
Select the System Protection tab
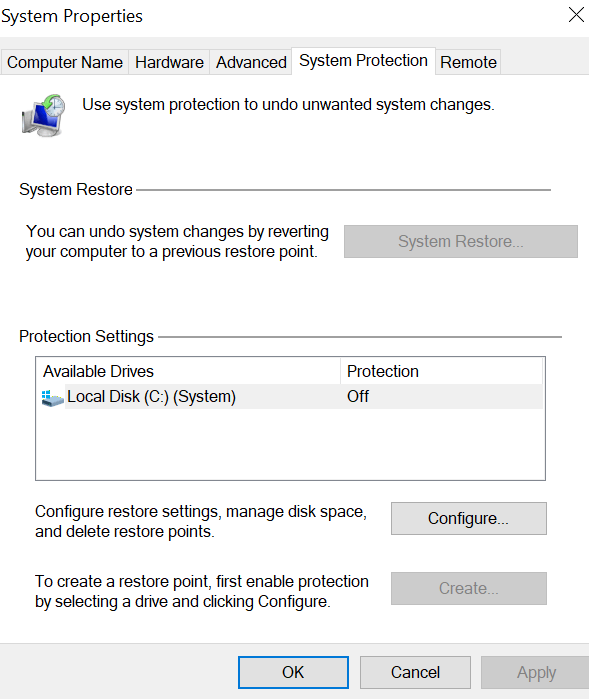click(x=363, y=61)
